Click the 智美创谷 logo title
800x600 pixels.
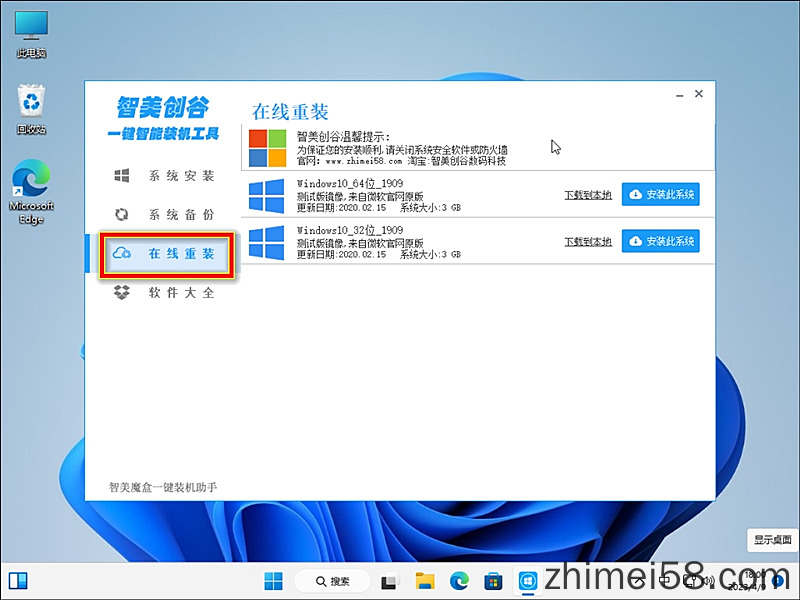[163, 107]
